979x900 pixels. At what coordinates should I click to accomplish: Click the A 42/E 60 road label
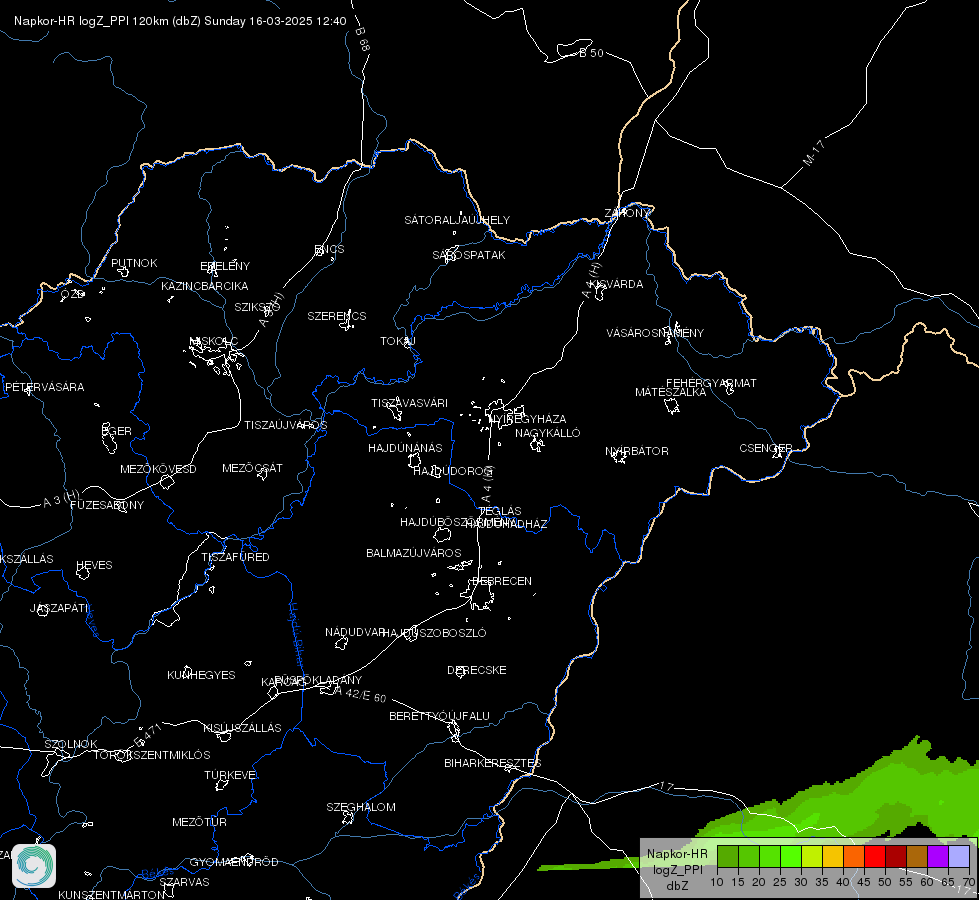(360, 695)
